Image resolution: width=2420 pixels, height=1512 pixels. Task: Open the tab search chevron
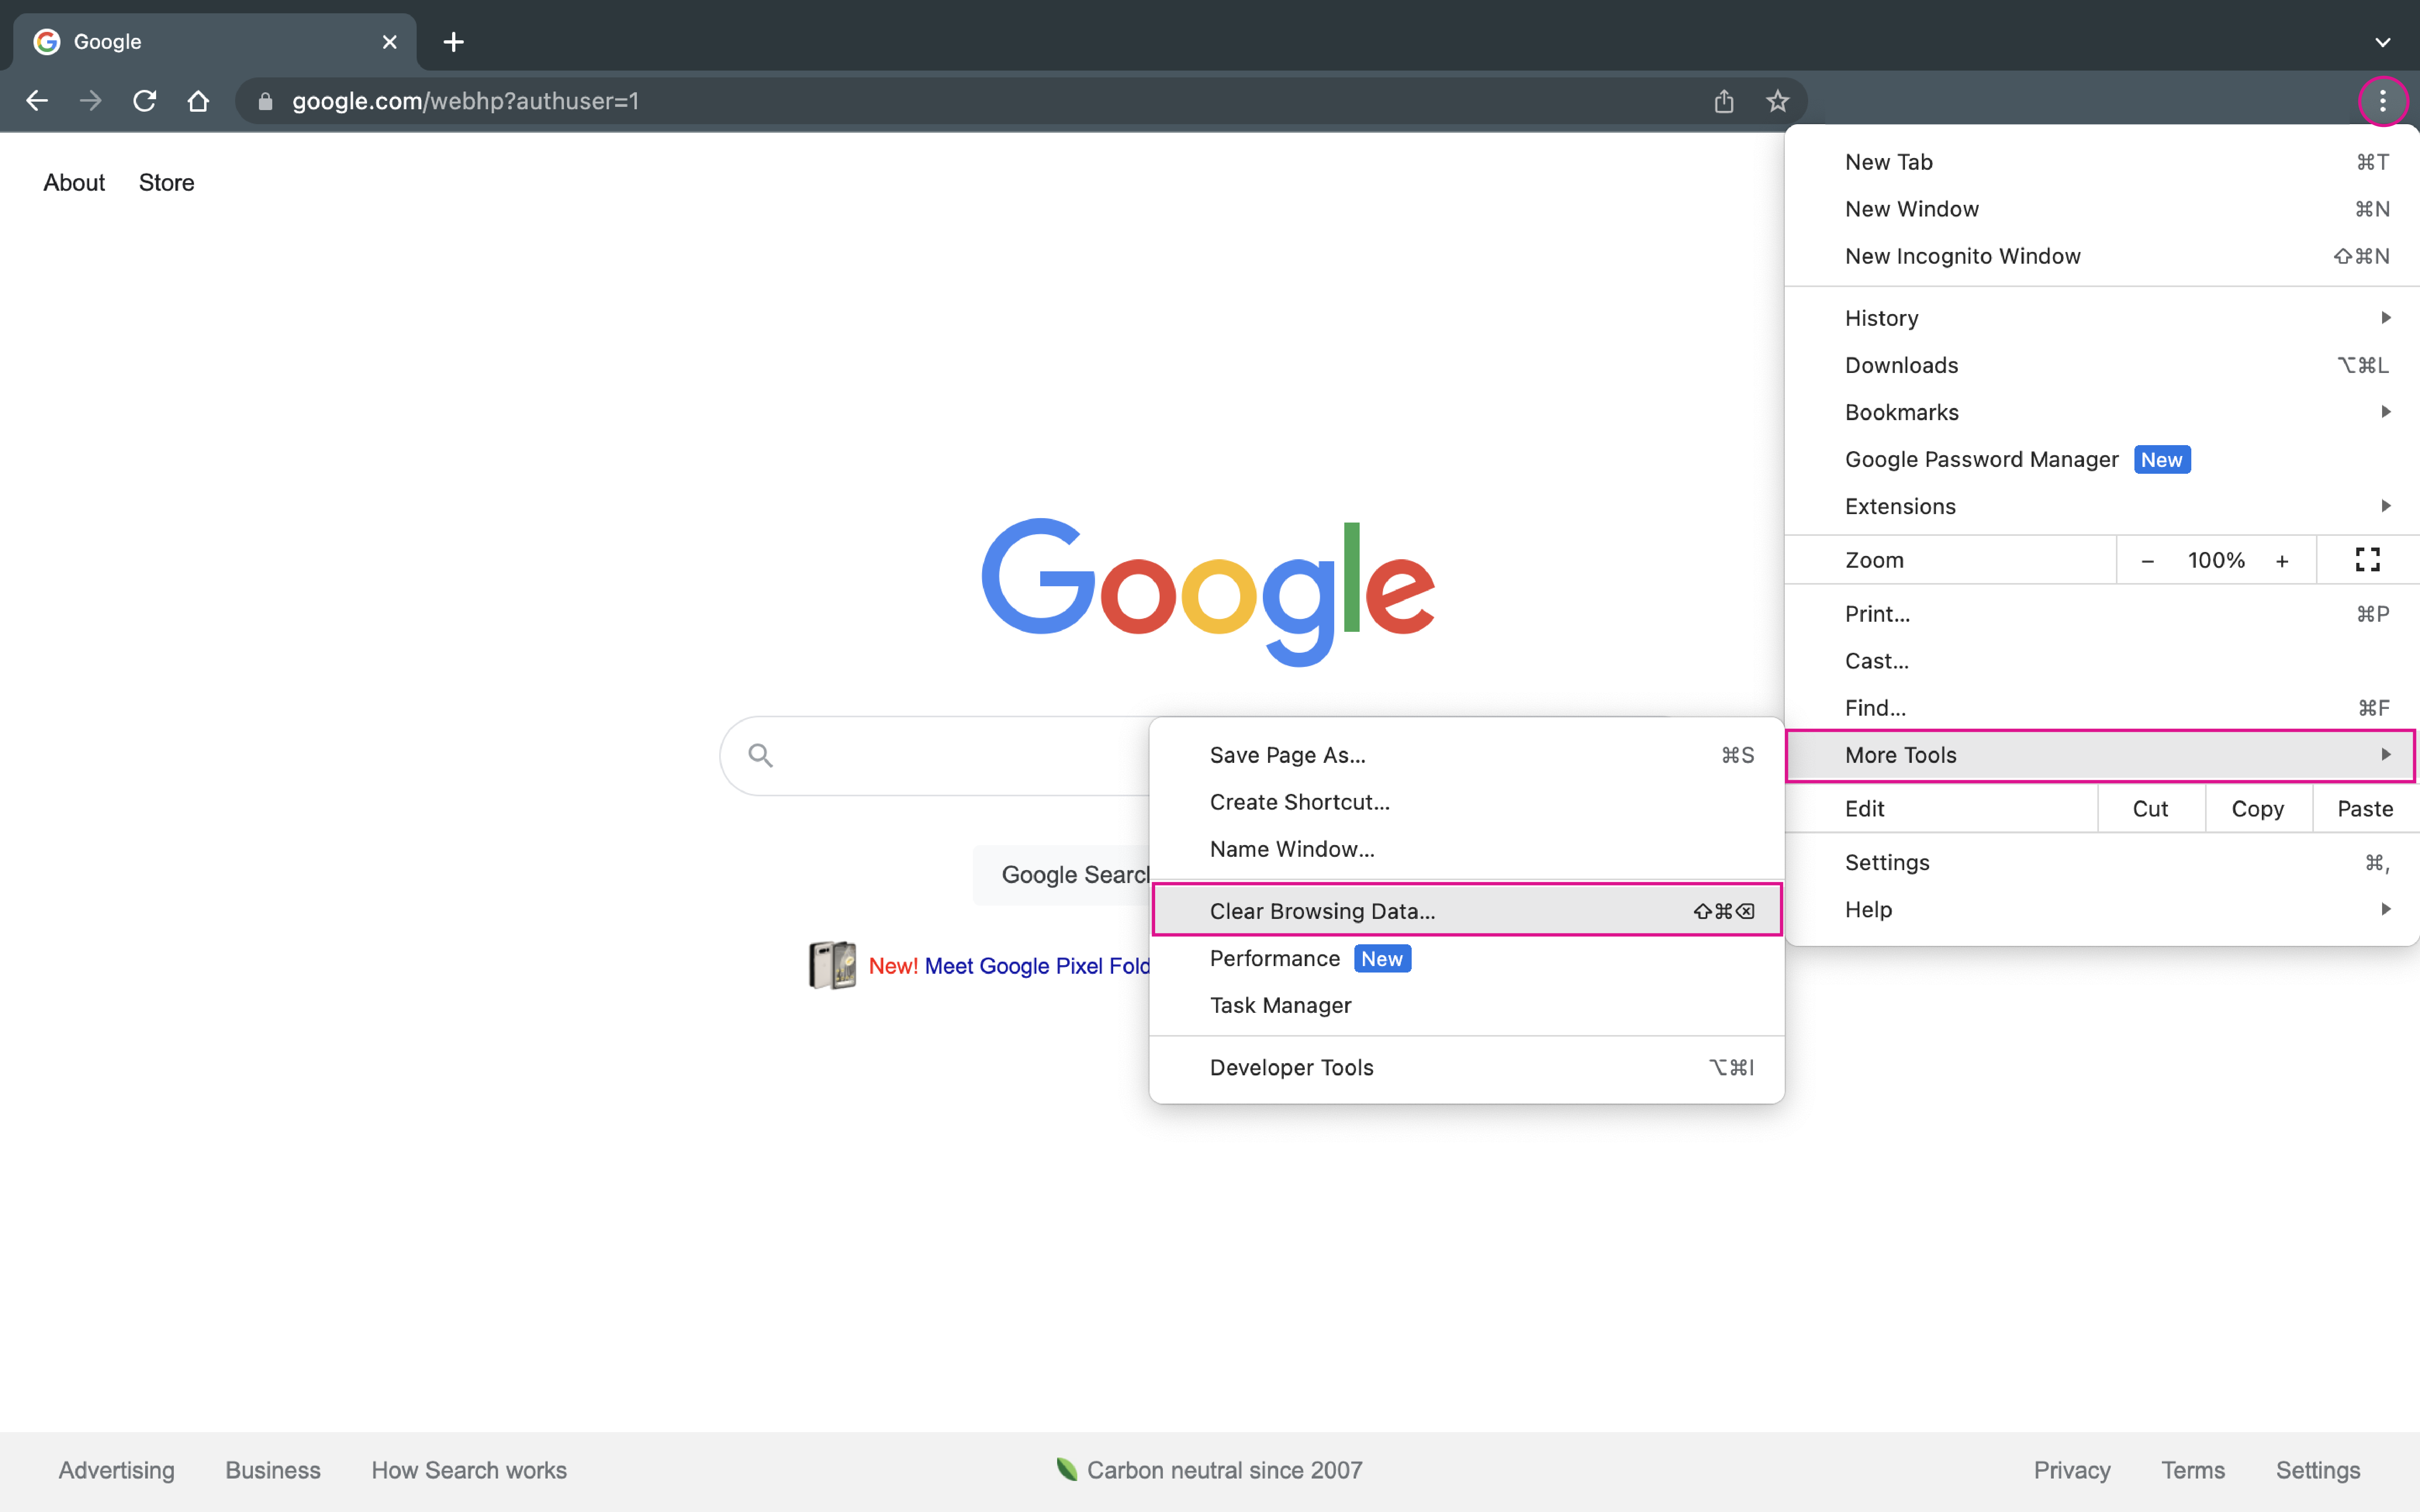tap(2383, 42)
